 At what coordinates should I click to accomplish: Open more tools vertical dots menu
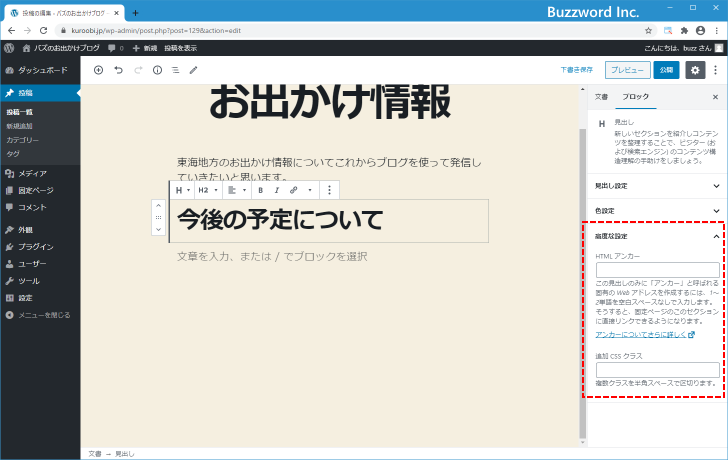pyautogui.click(x=715, y=70)
